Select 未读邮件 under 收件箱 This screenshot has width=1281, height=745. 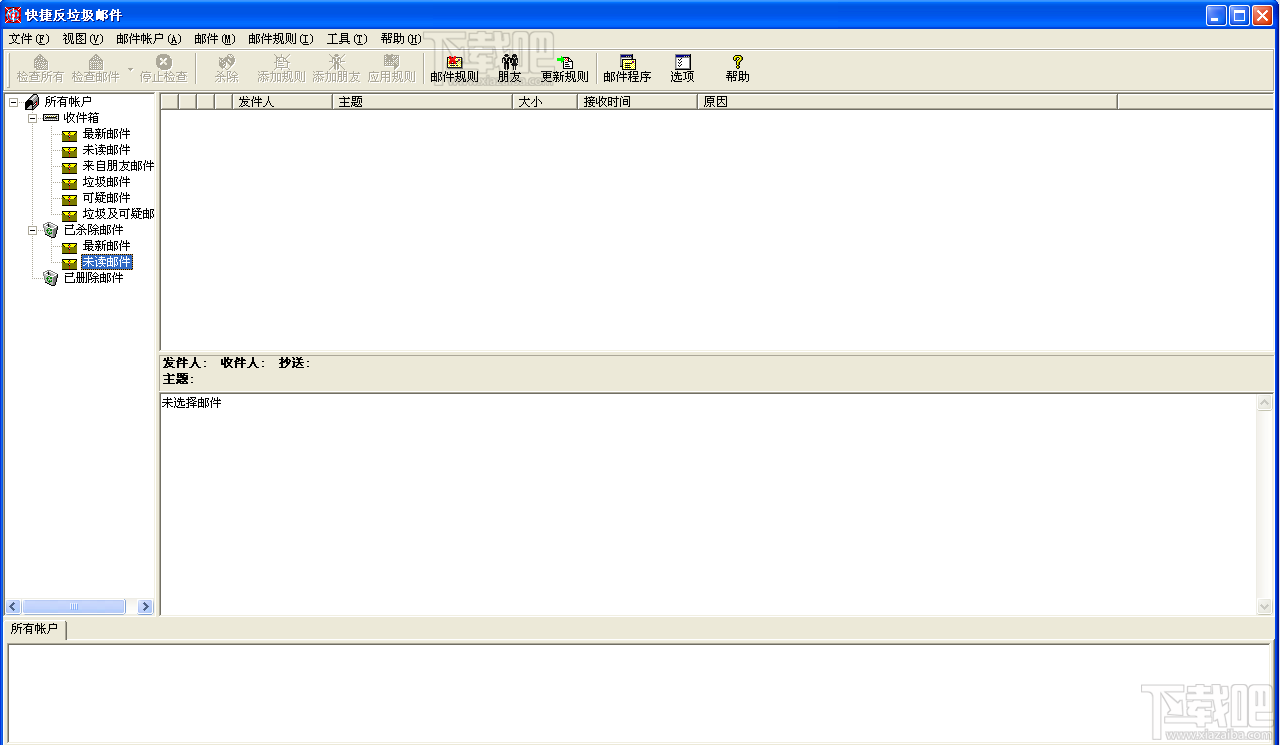(x=106, y=150)
